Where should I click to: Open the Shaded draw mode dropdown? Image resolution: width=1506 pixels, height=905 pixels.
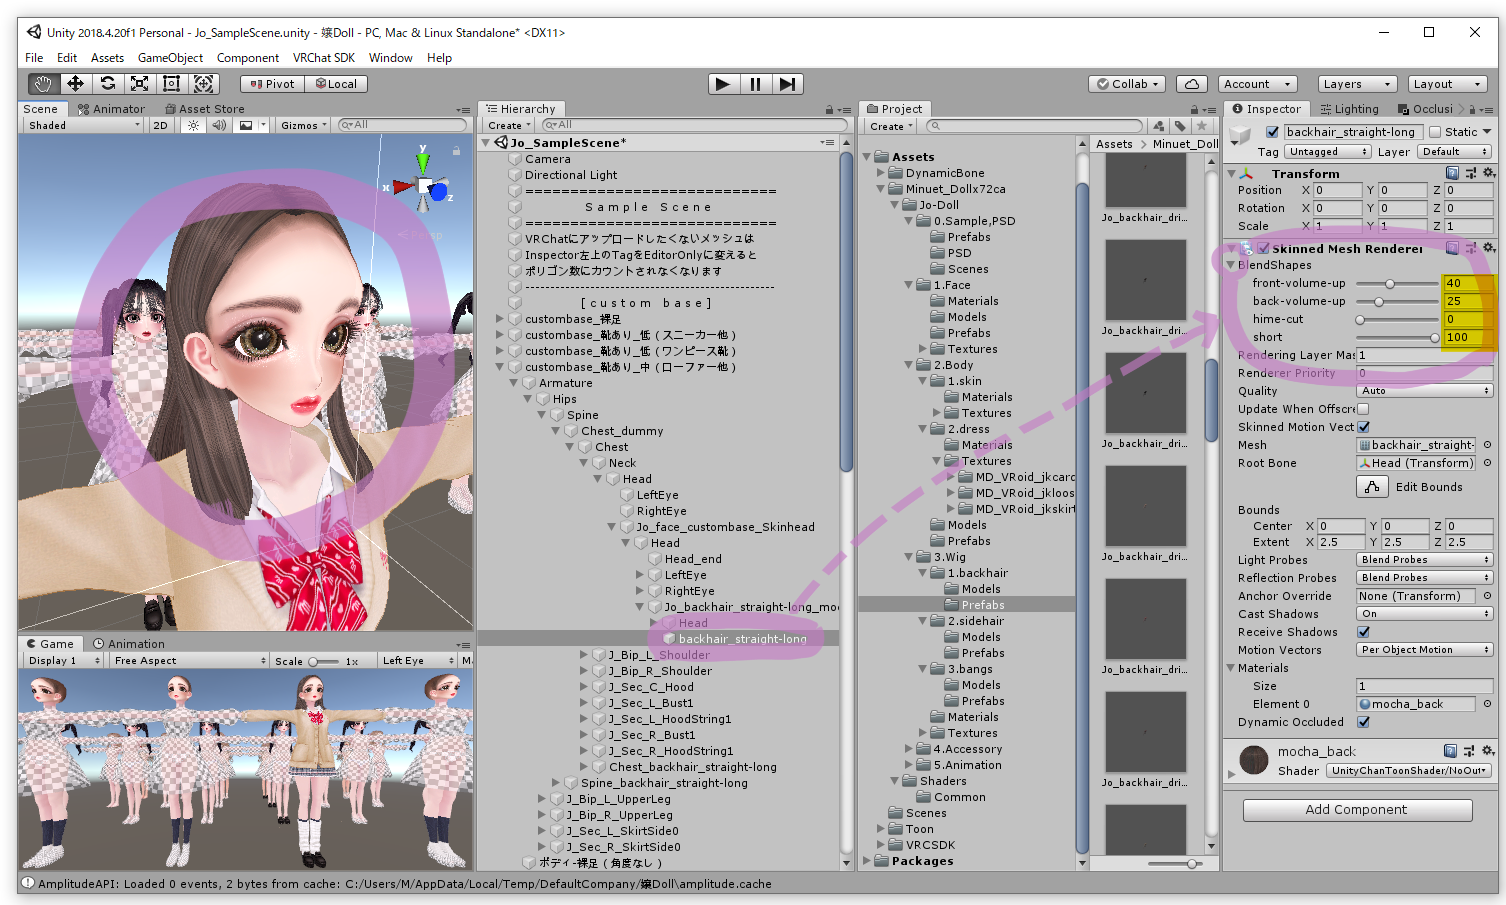pos(84,125)
